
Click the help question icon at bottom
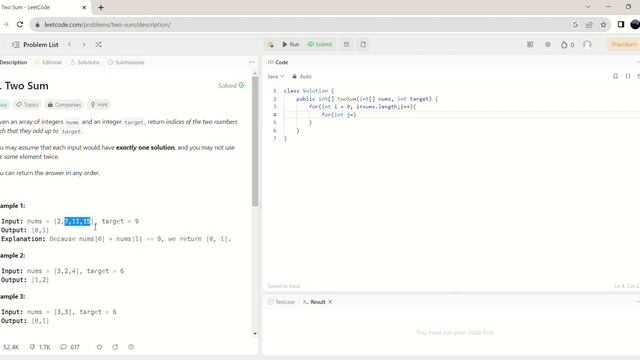tap(131, 347)
